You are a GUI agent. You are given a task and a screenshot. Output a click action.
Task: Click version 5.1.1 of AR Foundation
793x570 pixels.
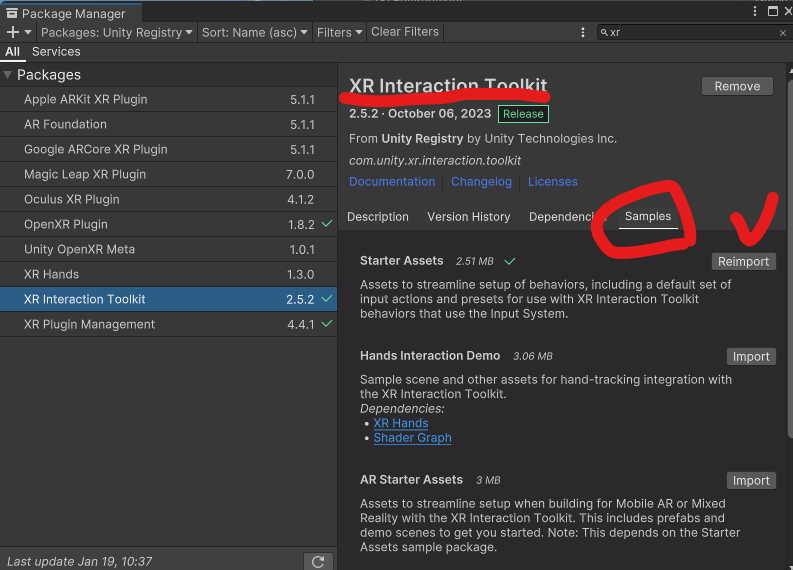point(302,124)
